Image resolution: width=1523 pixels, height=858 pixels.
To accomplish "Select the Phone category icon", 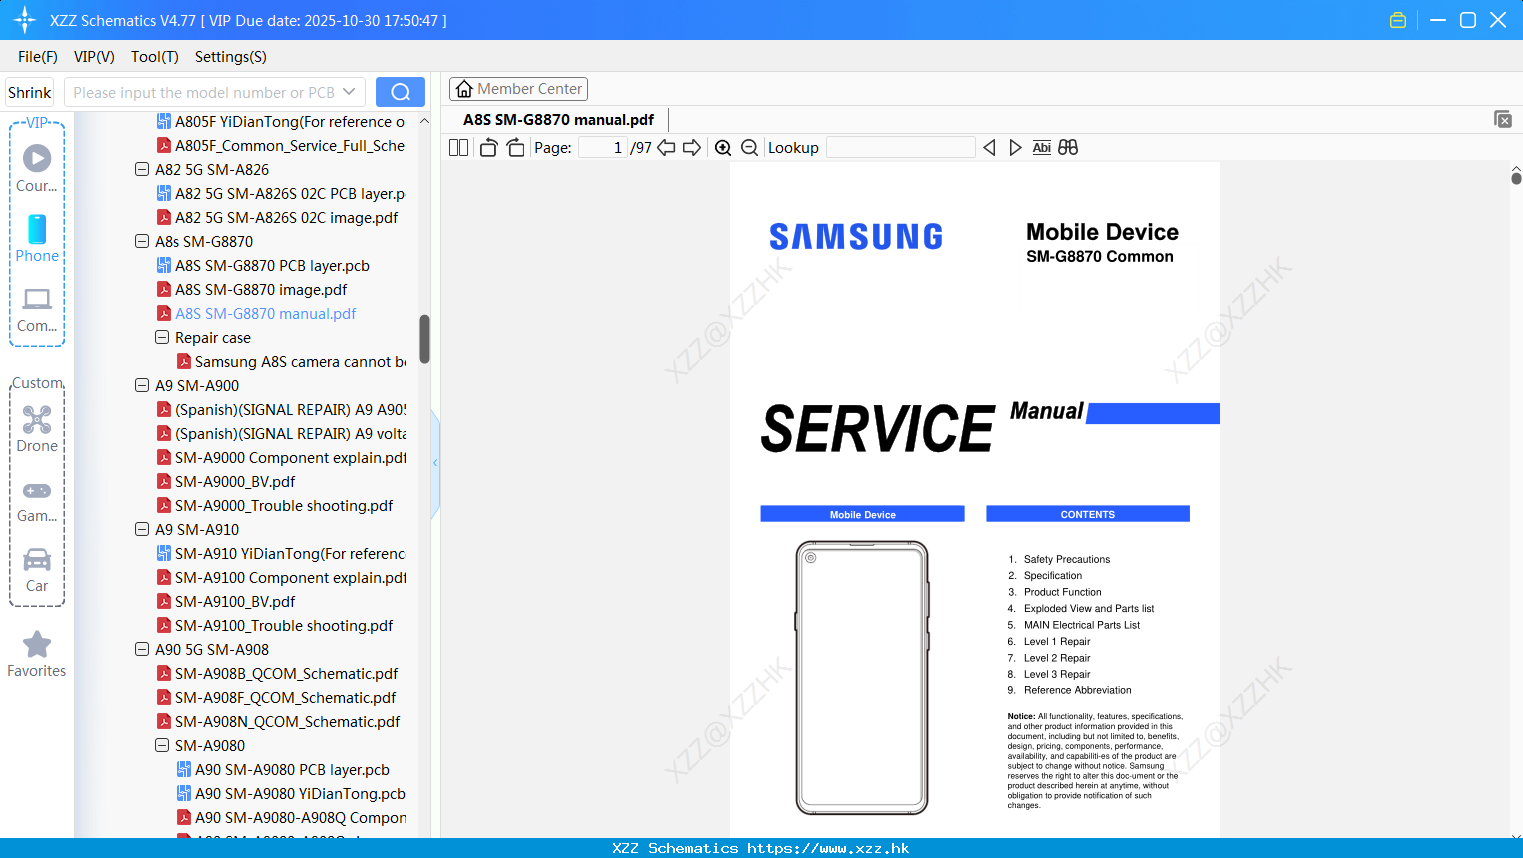I will point(37,238).
